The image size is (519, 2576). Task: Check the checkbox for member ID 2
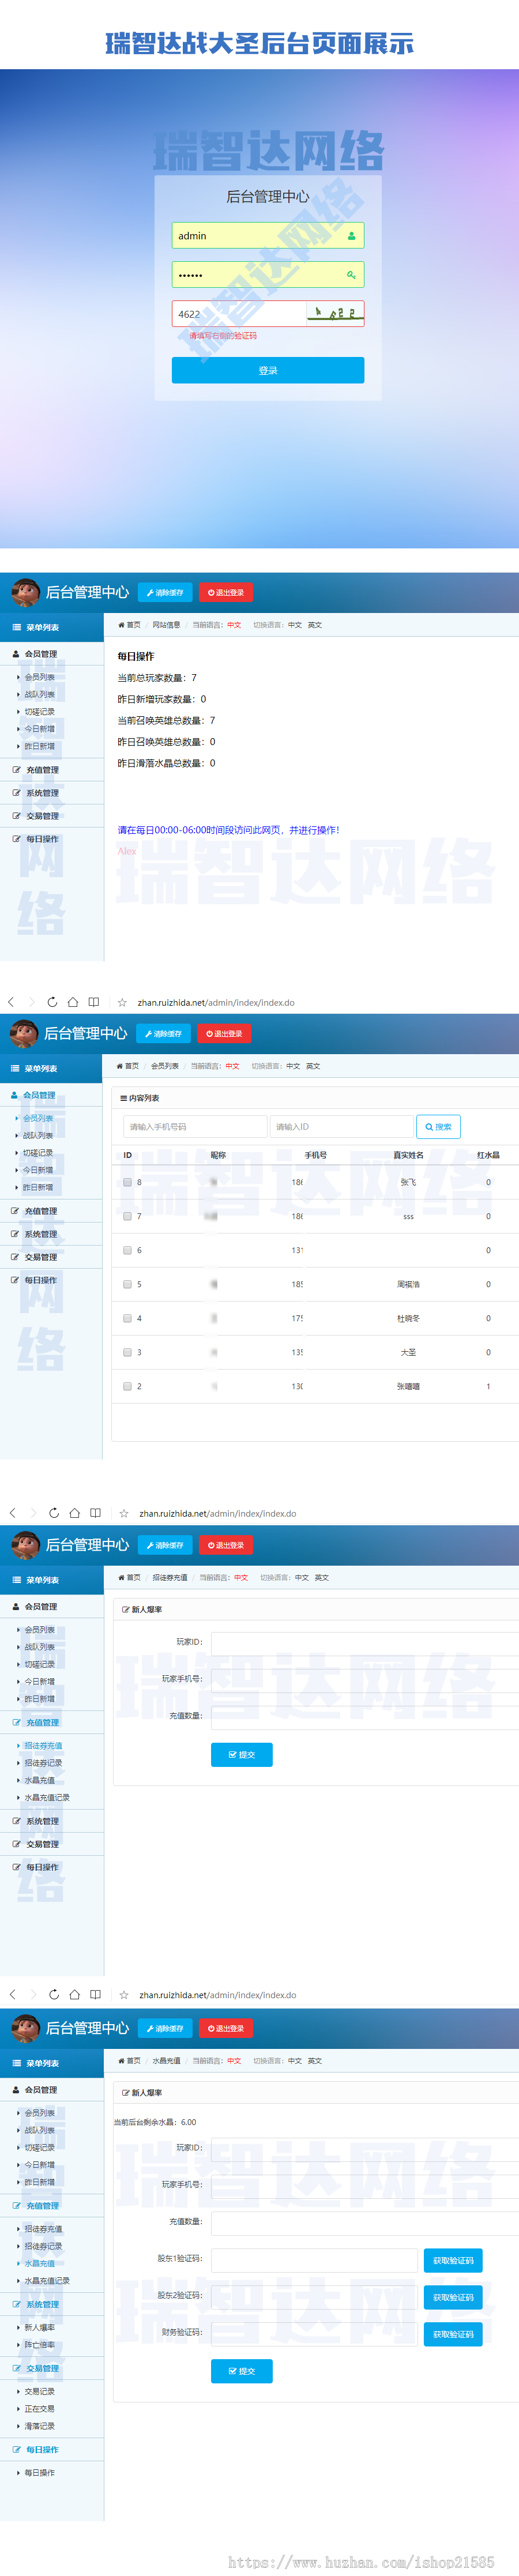click(x=127, y=1386)
